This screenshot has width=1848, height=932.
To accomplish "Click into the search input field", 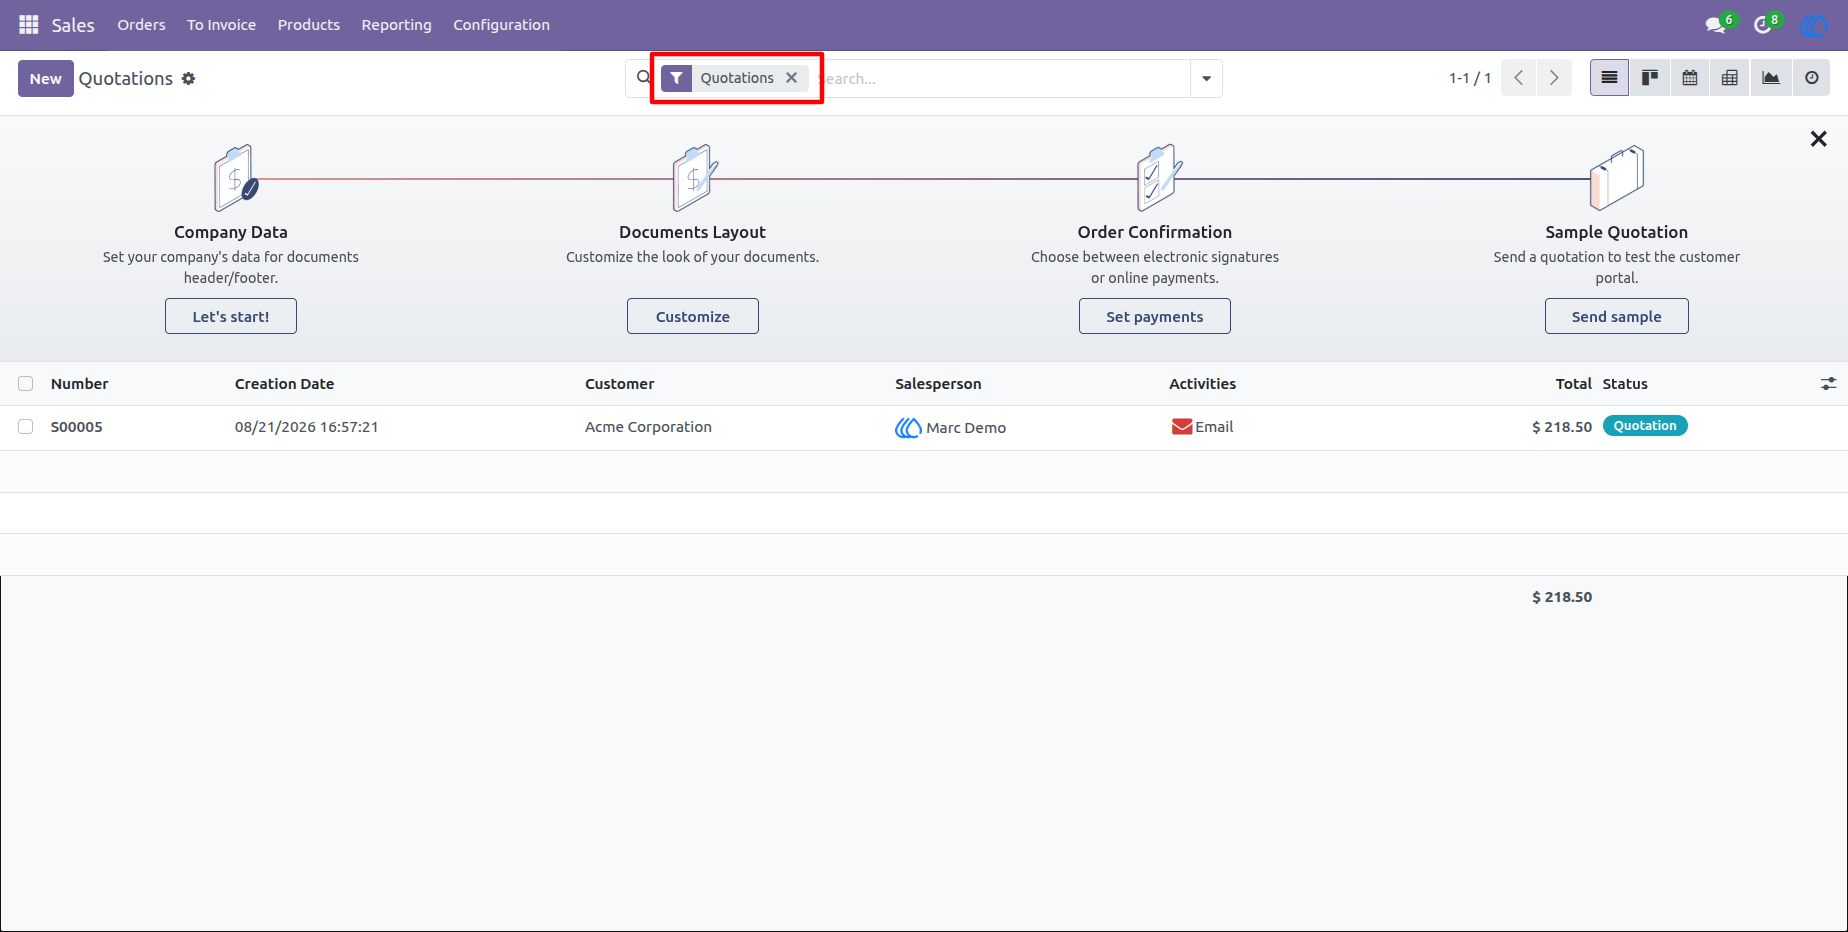I will (x=1000, y=78).
